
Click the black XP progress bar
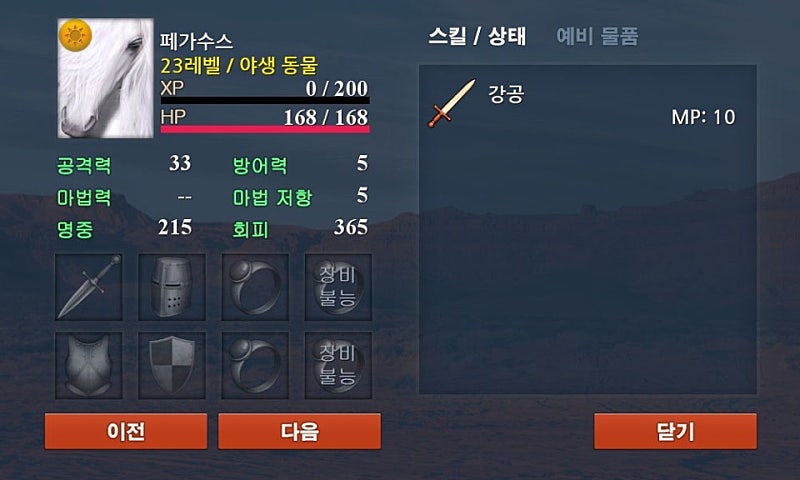tap(265, 100)
